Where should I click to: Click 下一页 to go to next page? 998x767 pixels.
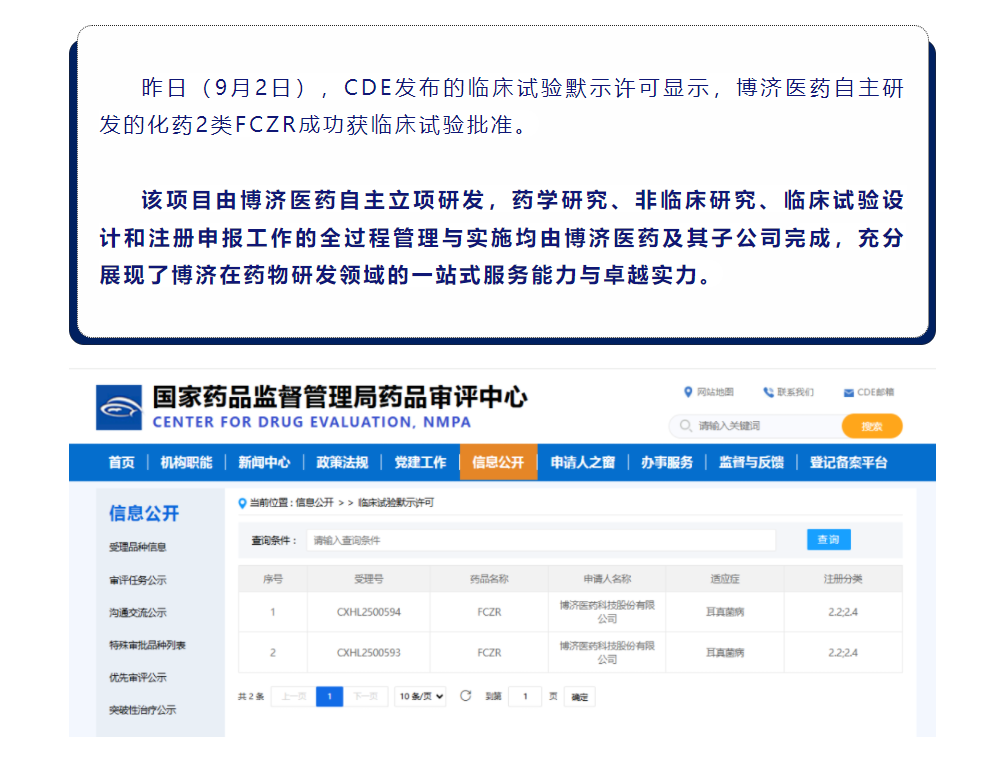(365, 695)
